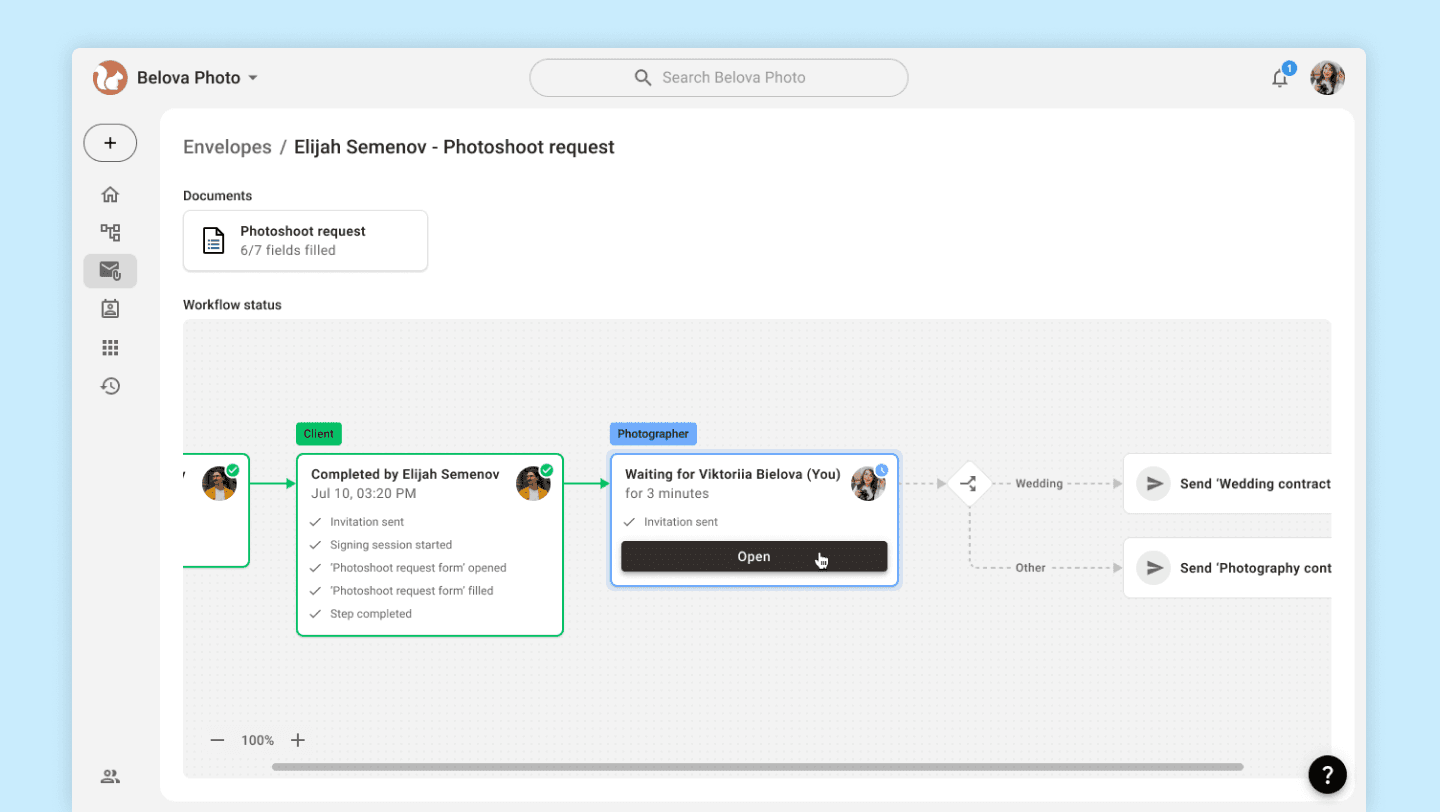Viewport: 1440px width, 812px height.
Task: Click the horizontal scrollbar of the workflow canvas
Action: (758, 767)
